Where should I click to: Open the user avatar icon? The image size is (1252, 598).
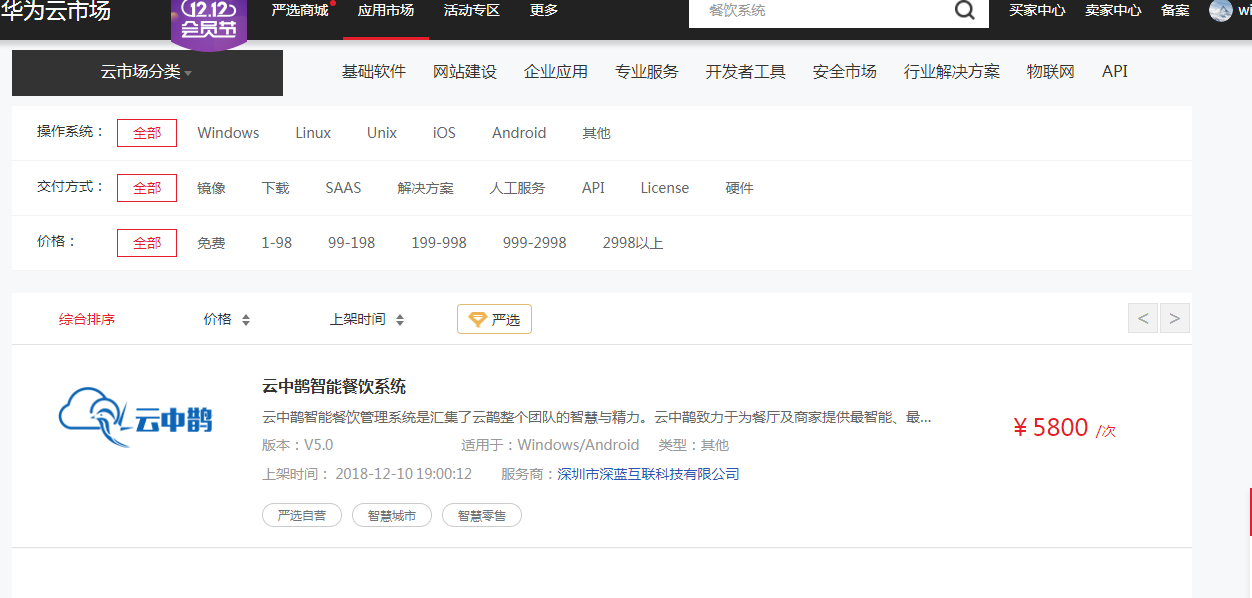[x=1220, y=11]
